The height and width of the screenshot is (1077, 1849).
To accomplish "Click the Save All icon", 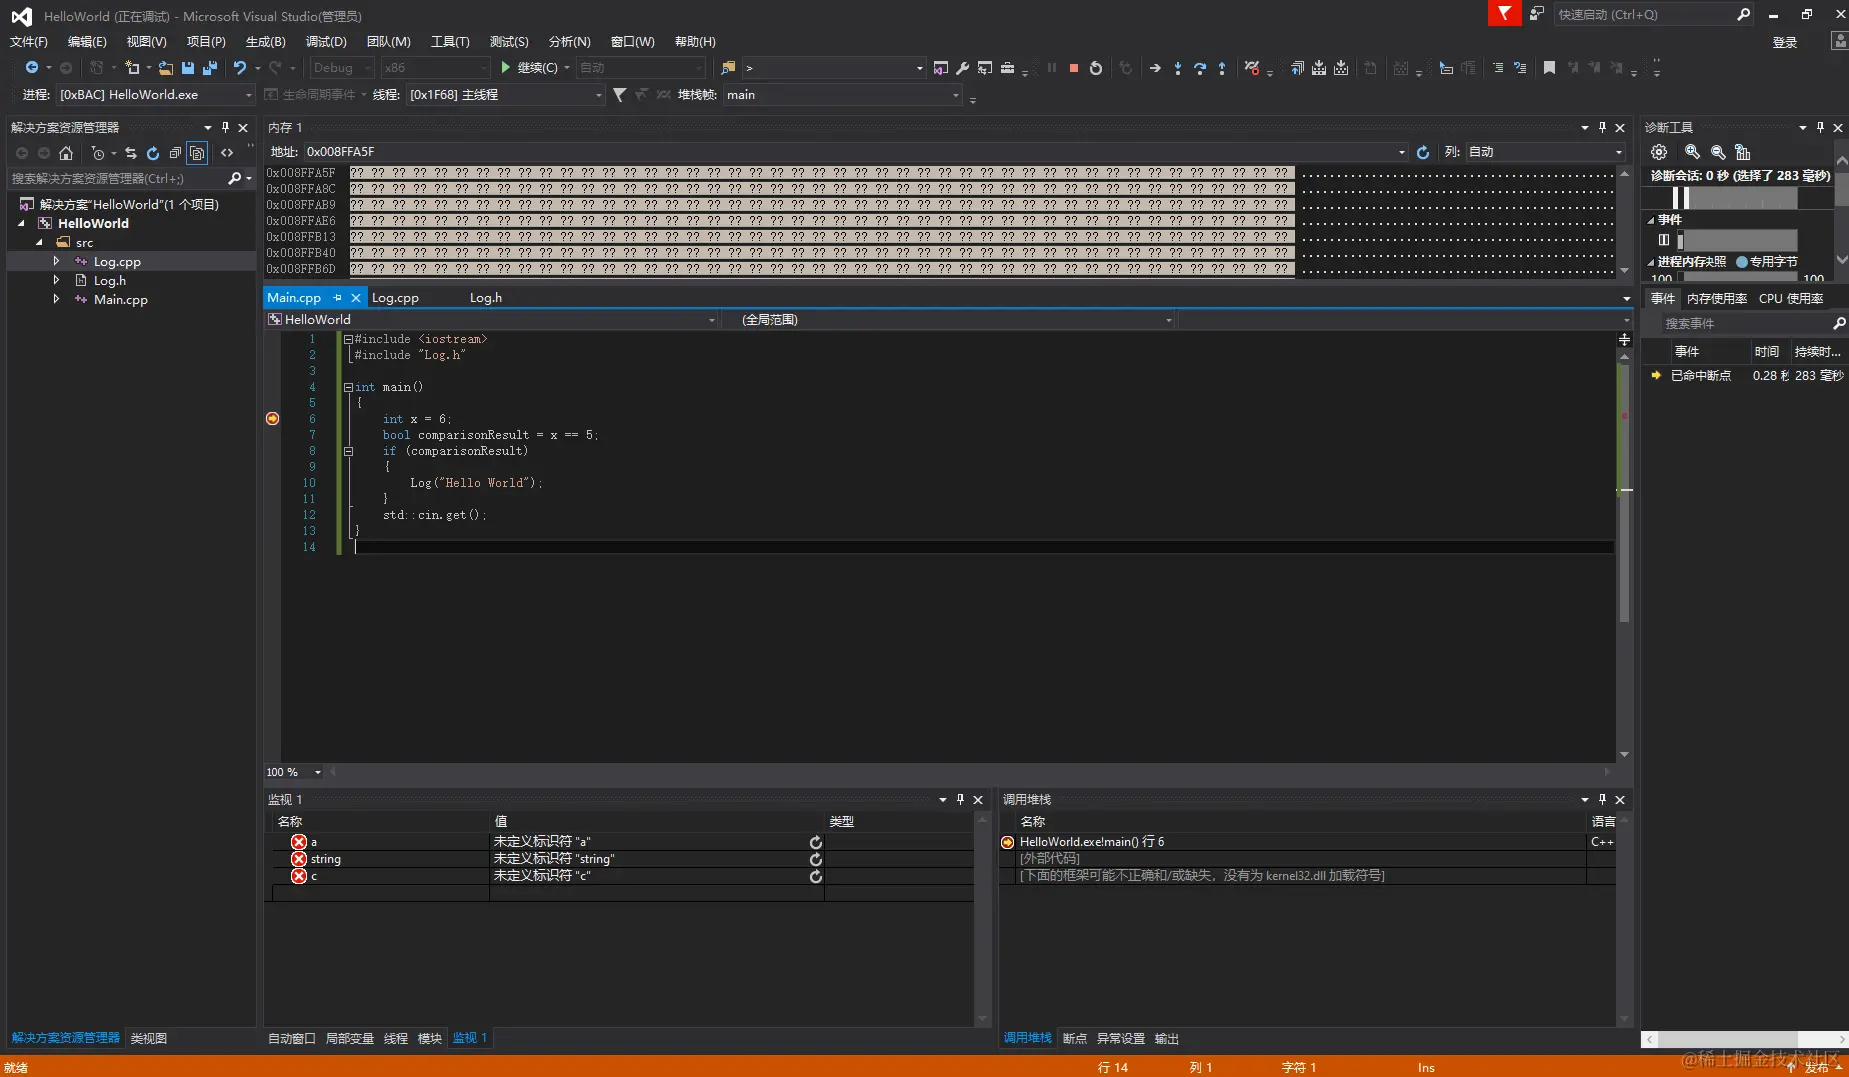I will click(210, 68).
